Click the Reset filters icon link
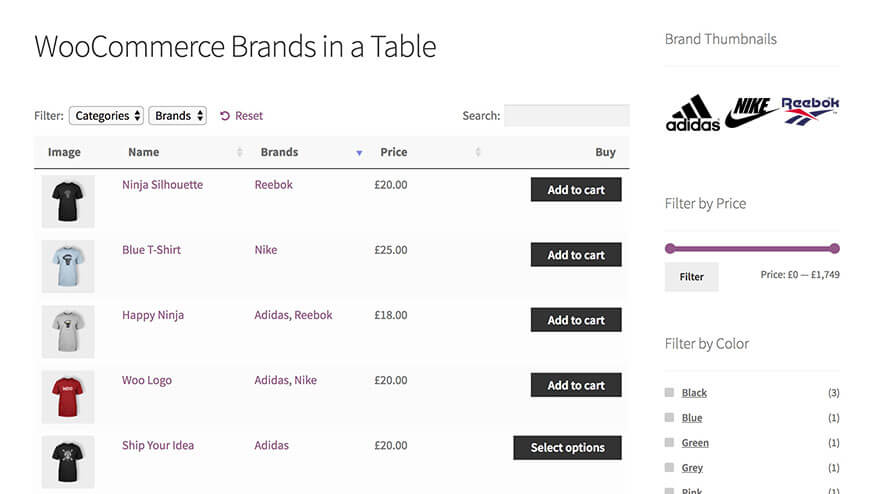This screenshot has height=494, width=880. (x=225, y=116)
